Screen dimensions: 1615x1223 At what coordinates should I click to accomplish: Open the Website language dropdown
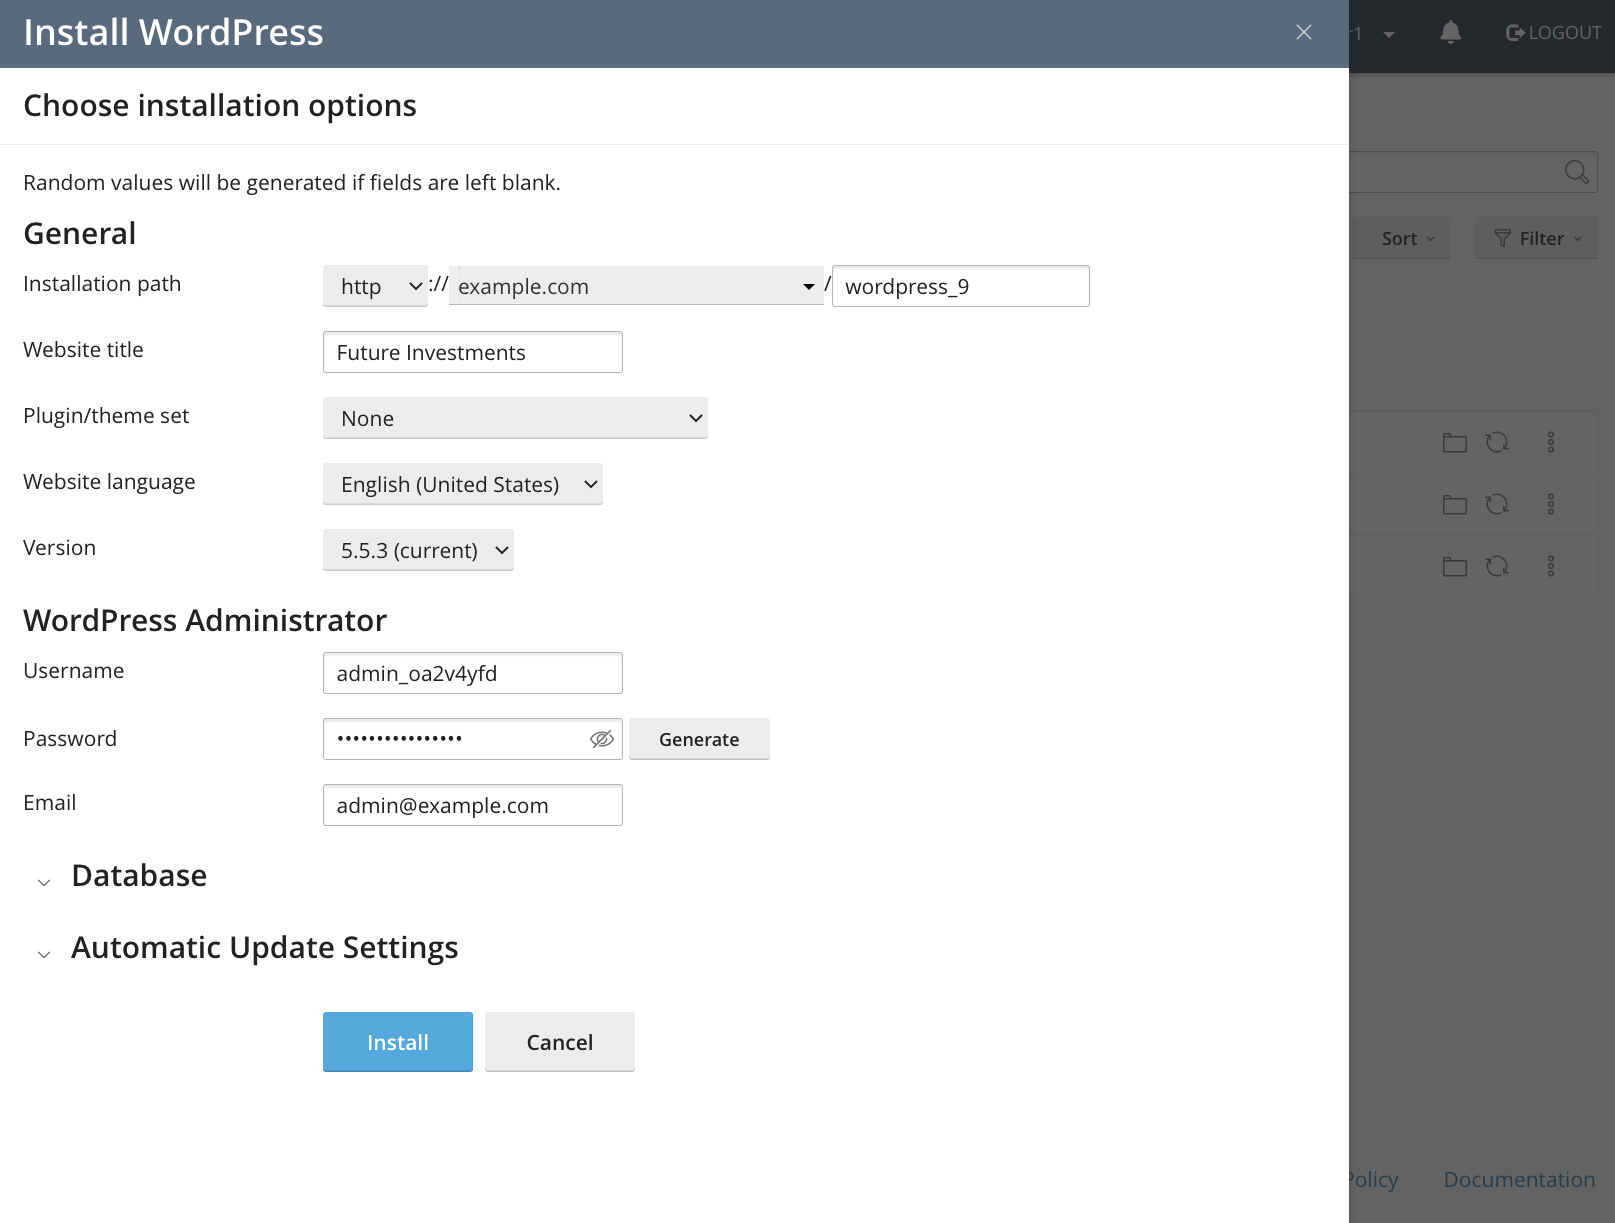[x=462, y=484]
